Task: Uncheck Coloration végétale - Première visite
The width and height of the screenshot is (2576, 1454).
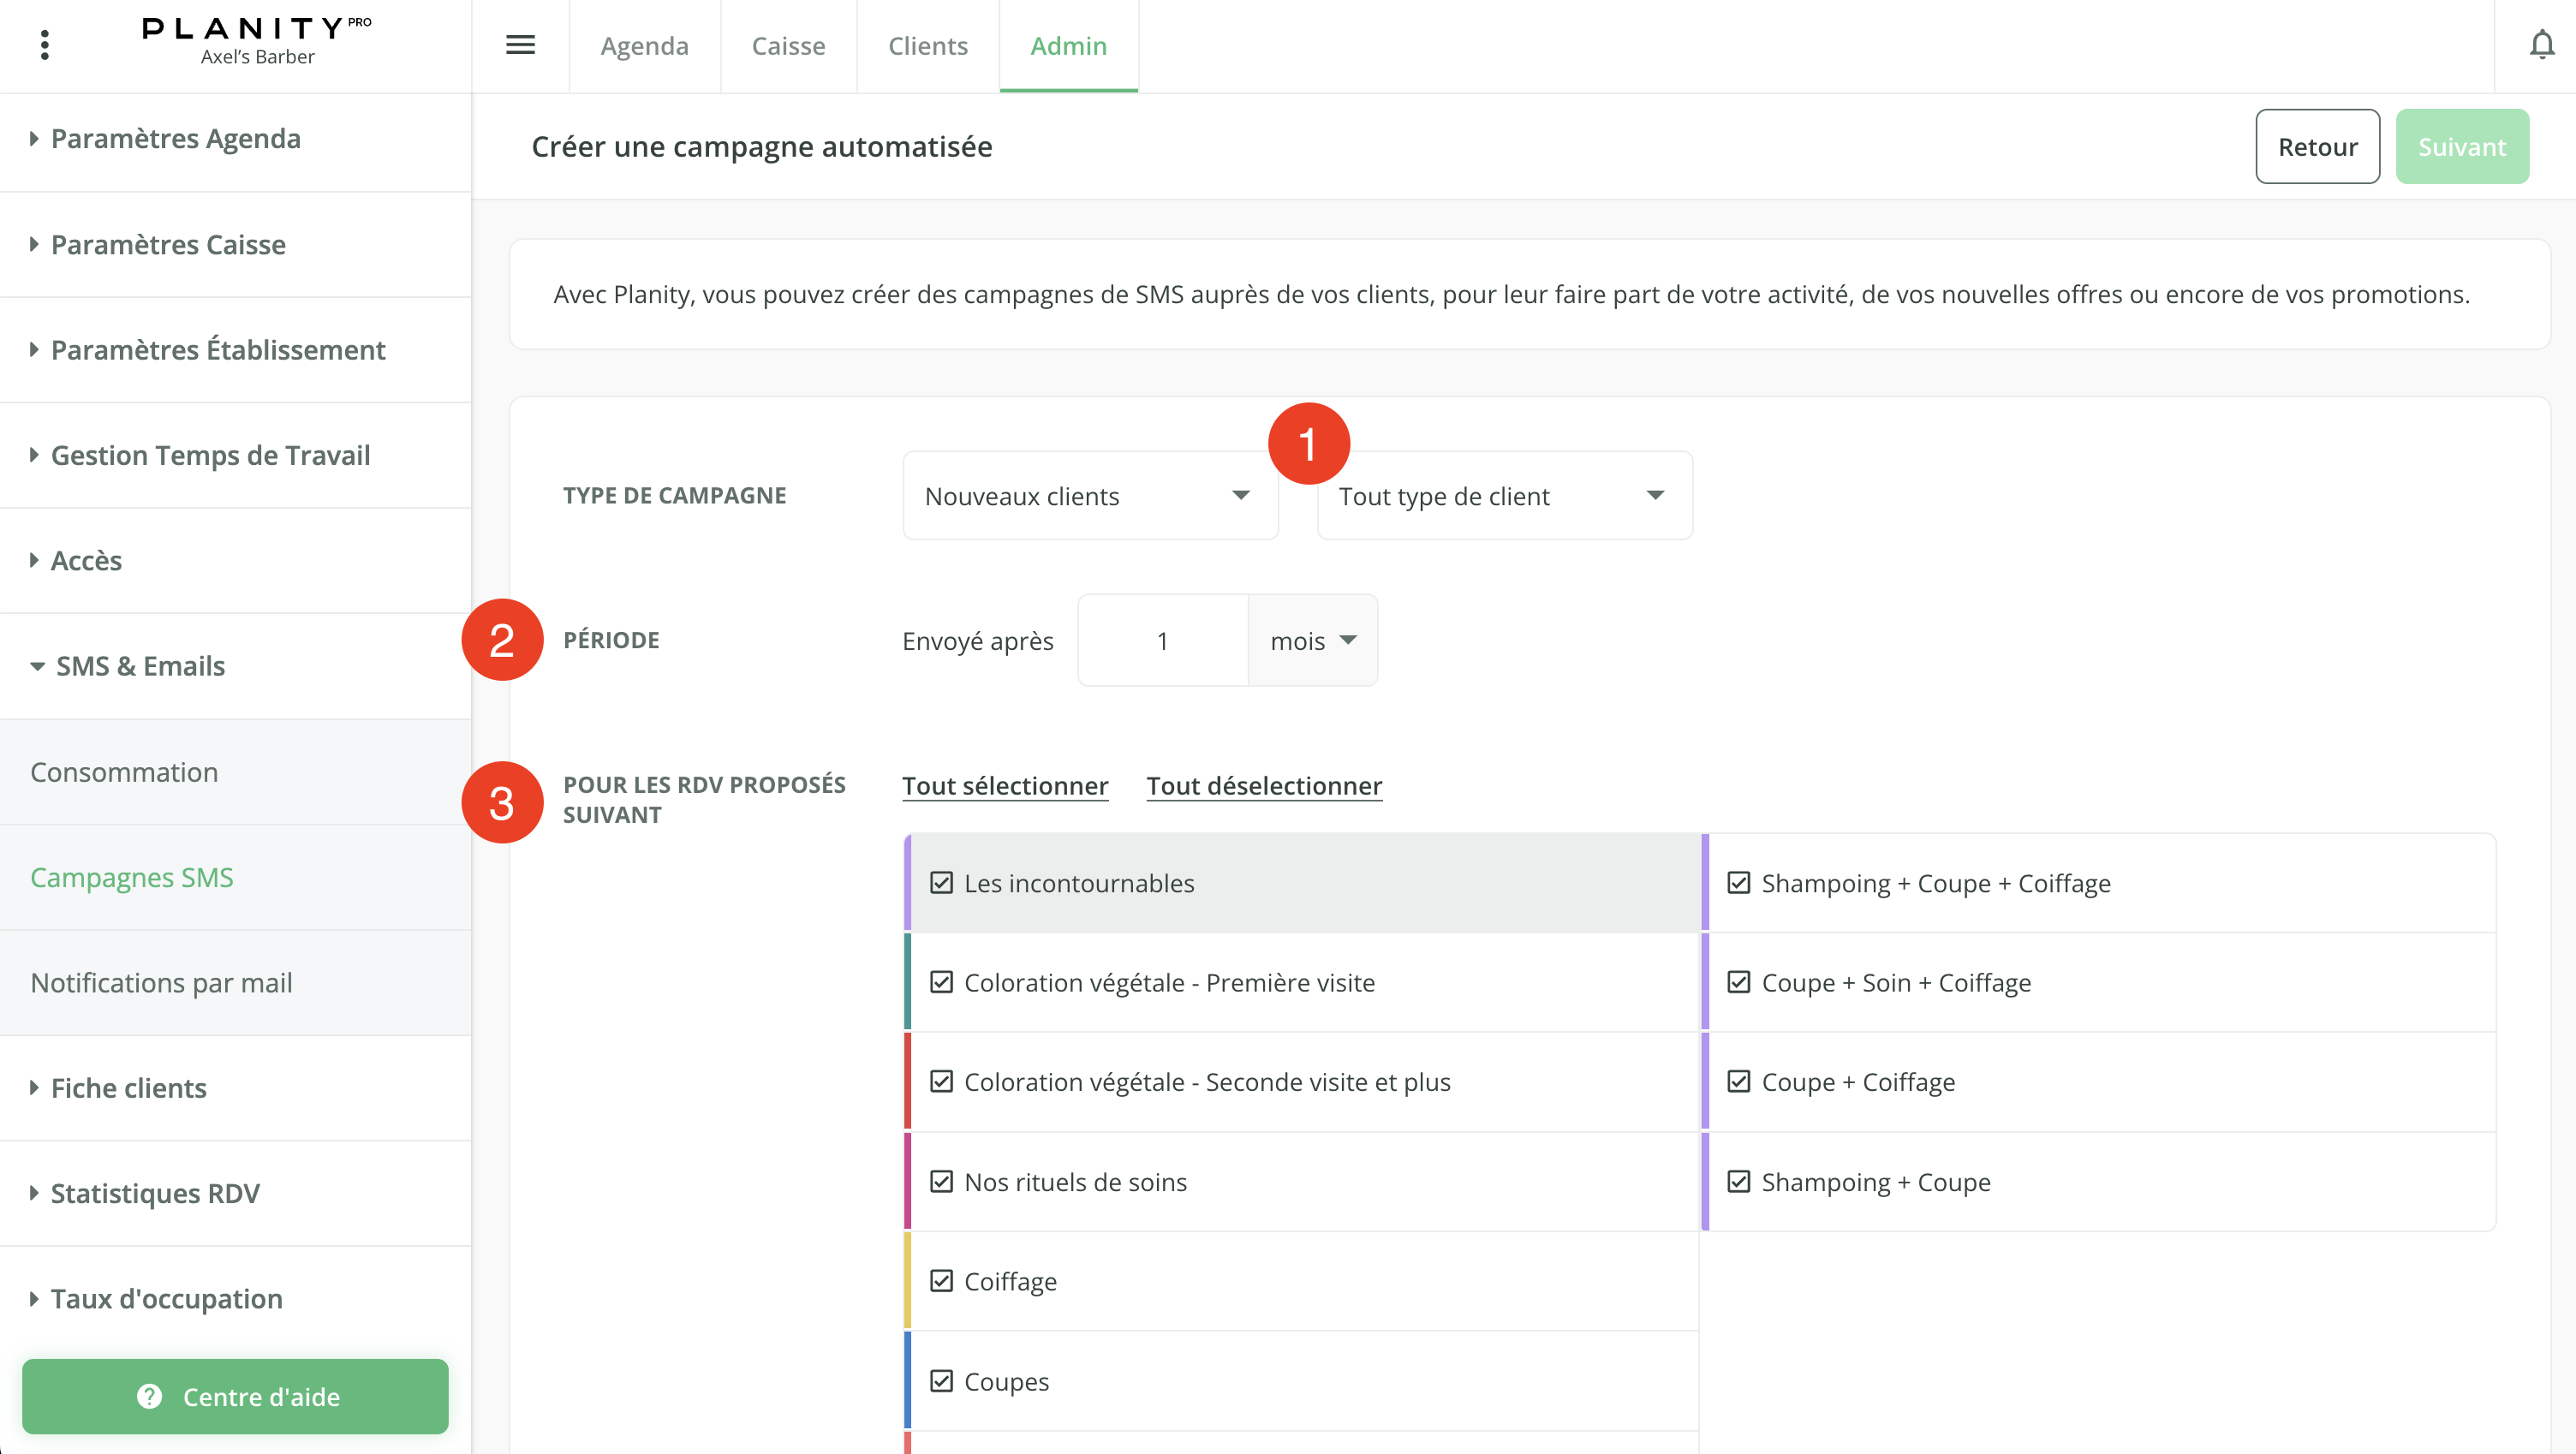Action: coord(941,982)
